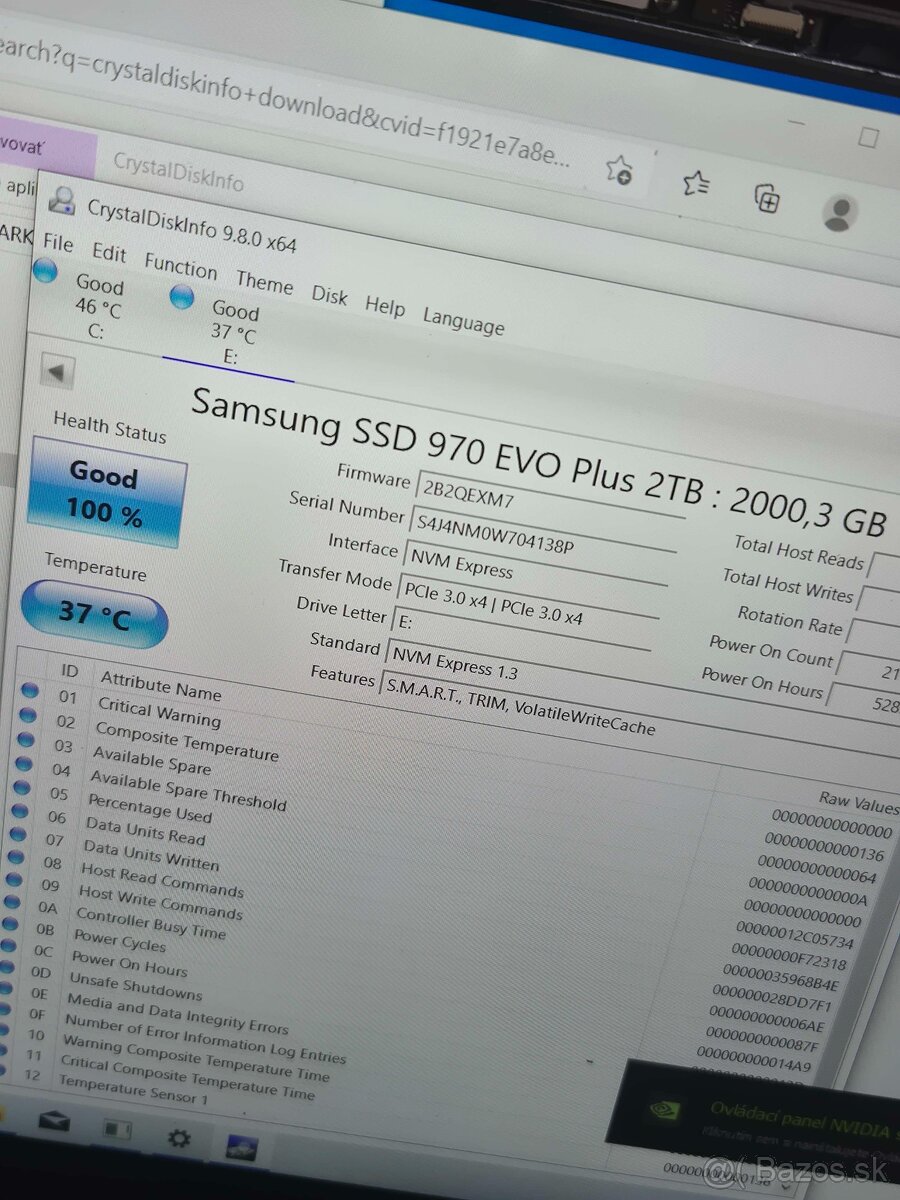The width and height of the screenshot is (900, 1200).
Task: Open browser profile avatar
Action: pos(840,213)
